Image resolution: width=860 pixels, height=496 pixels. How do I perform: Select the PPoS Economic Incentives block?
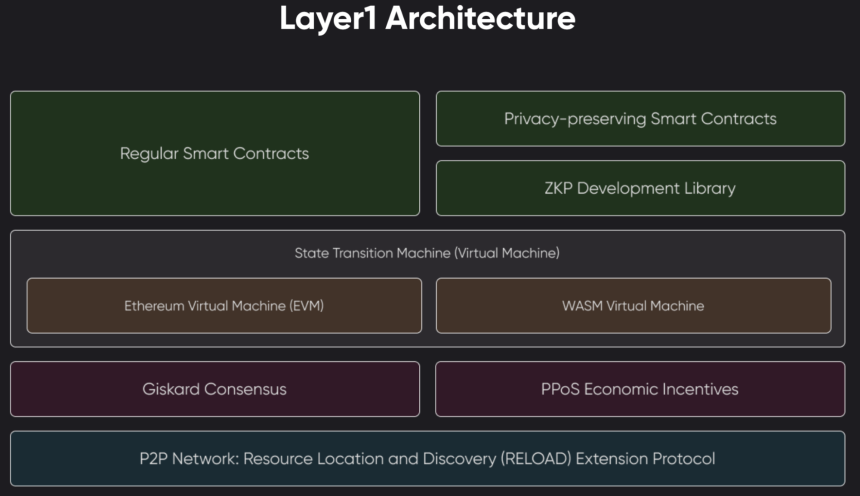[x=640, y=389]
